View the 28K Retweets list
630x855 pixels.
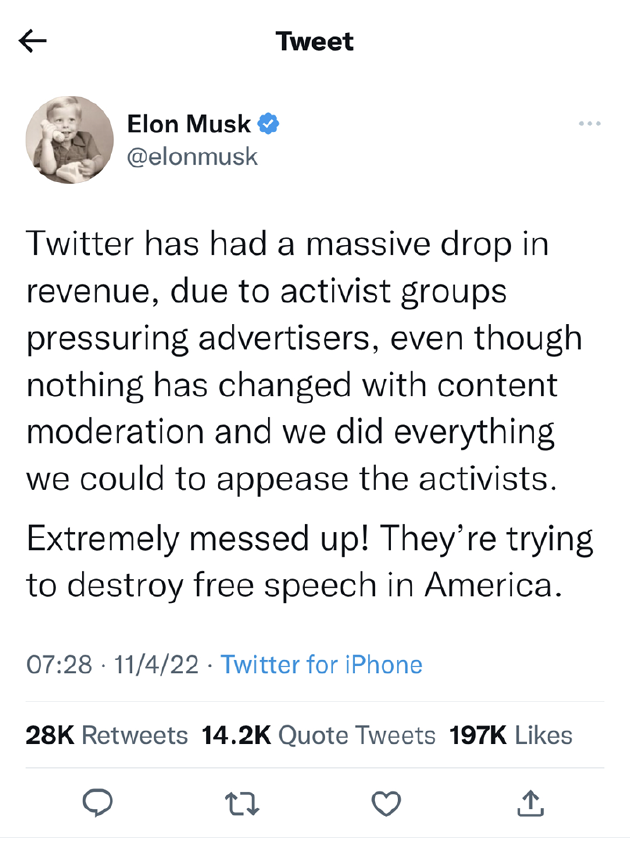click(107, 736)
